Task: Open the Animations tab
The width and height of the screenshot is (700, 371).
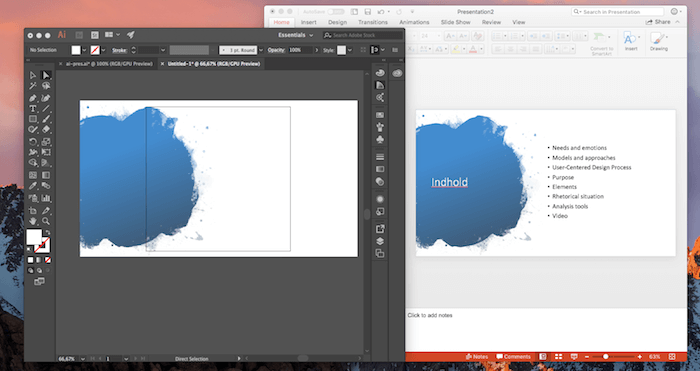Action: 414,22
